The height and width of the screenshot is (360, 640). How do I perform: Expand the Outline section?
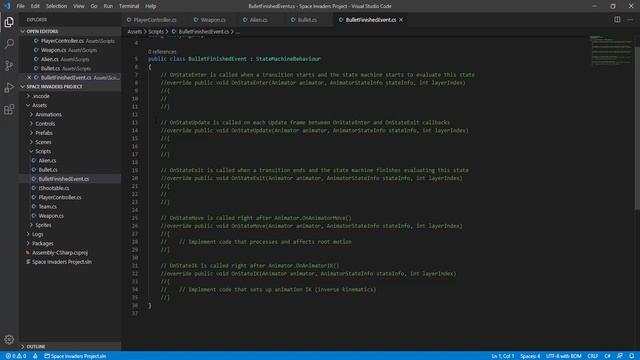pyautogui.click(x=70, y=347)
